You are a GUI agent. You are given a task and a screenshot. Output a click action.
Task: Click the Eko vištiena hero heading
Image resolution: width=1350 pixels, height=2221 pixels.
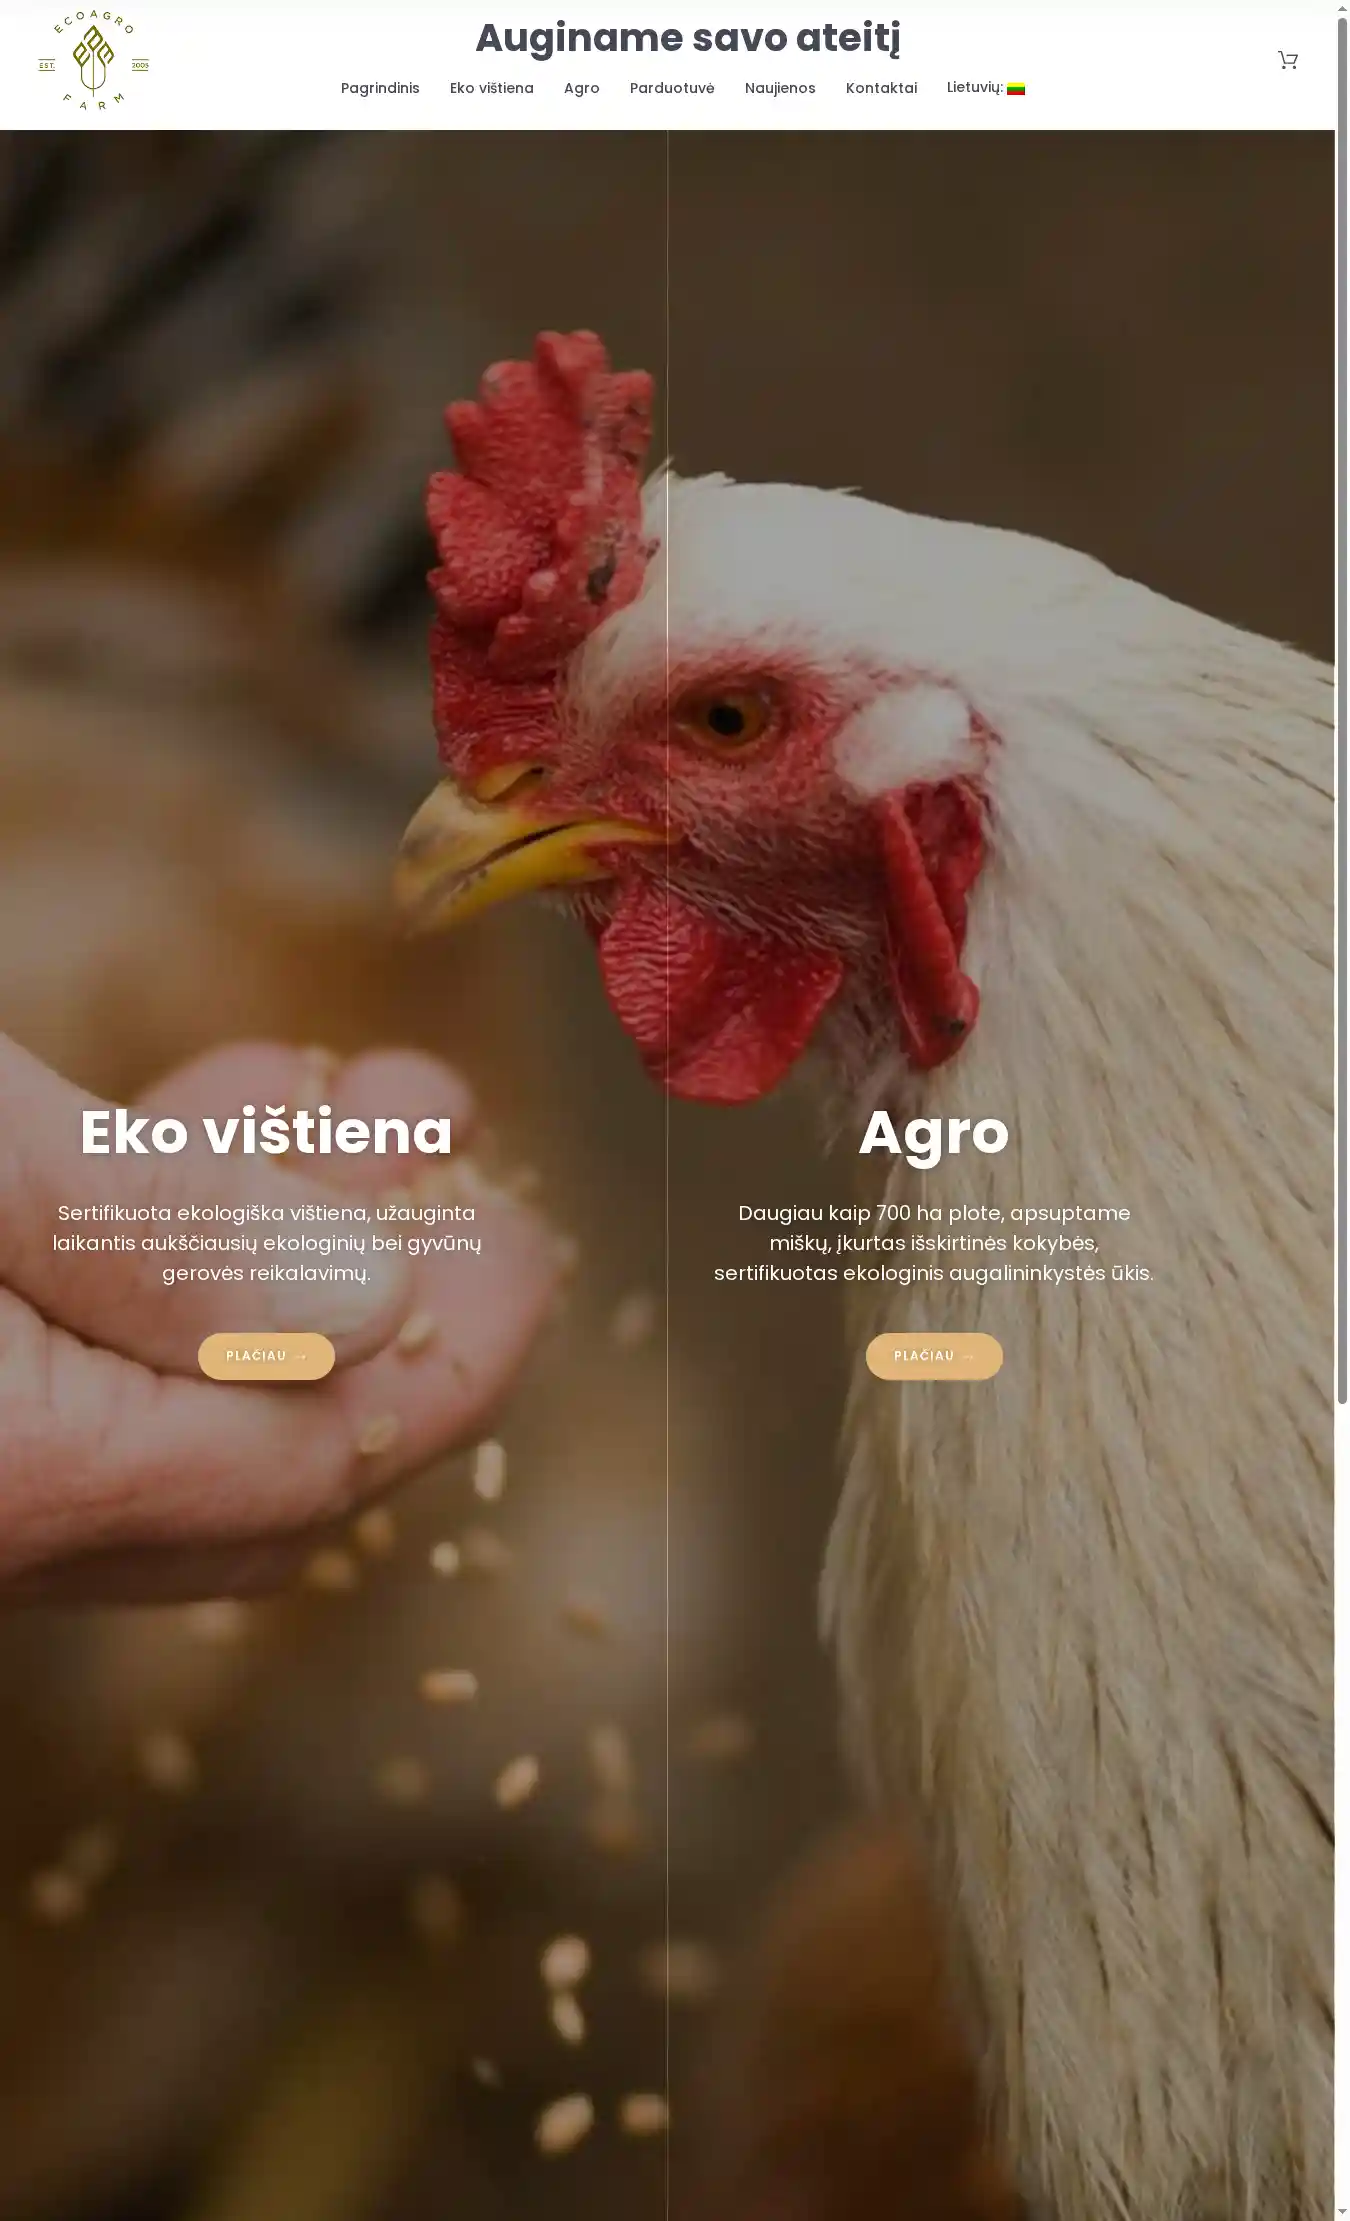(266, 1132)
